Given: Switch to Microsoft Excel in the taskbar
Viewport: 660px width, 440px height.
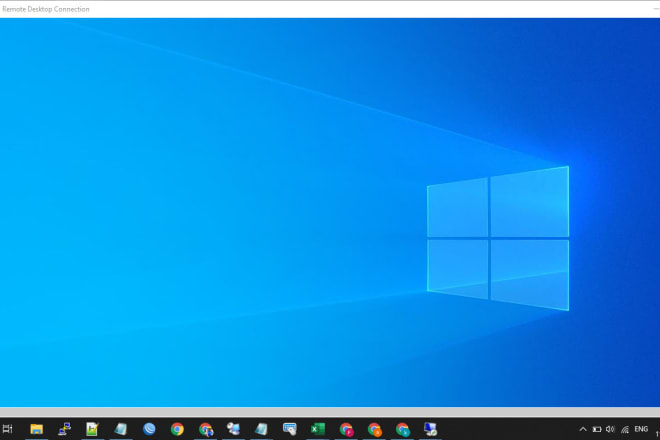Looking at the screenshot, I should coord(318,429).
